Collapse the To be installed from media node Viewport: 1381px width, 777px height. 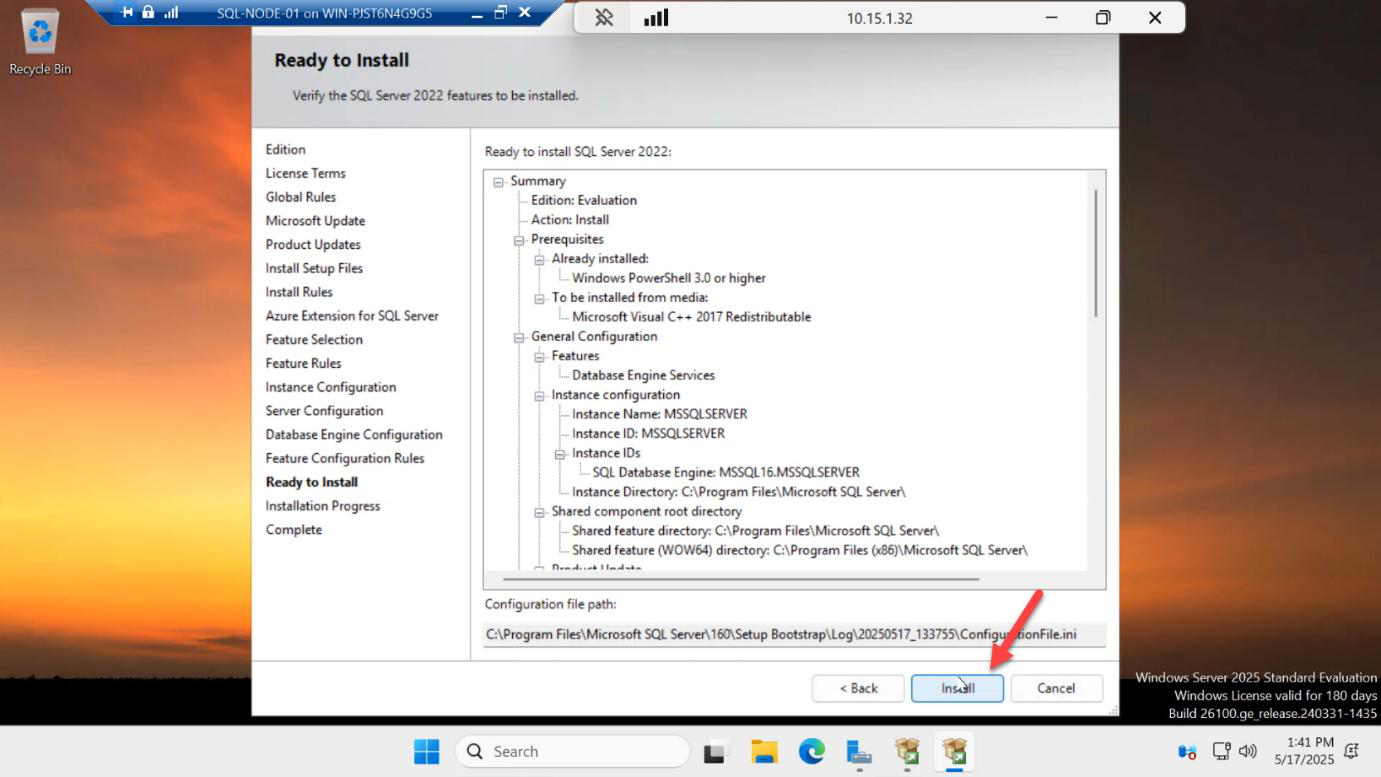[539, 298]
